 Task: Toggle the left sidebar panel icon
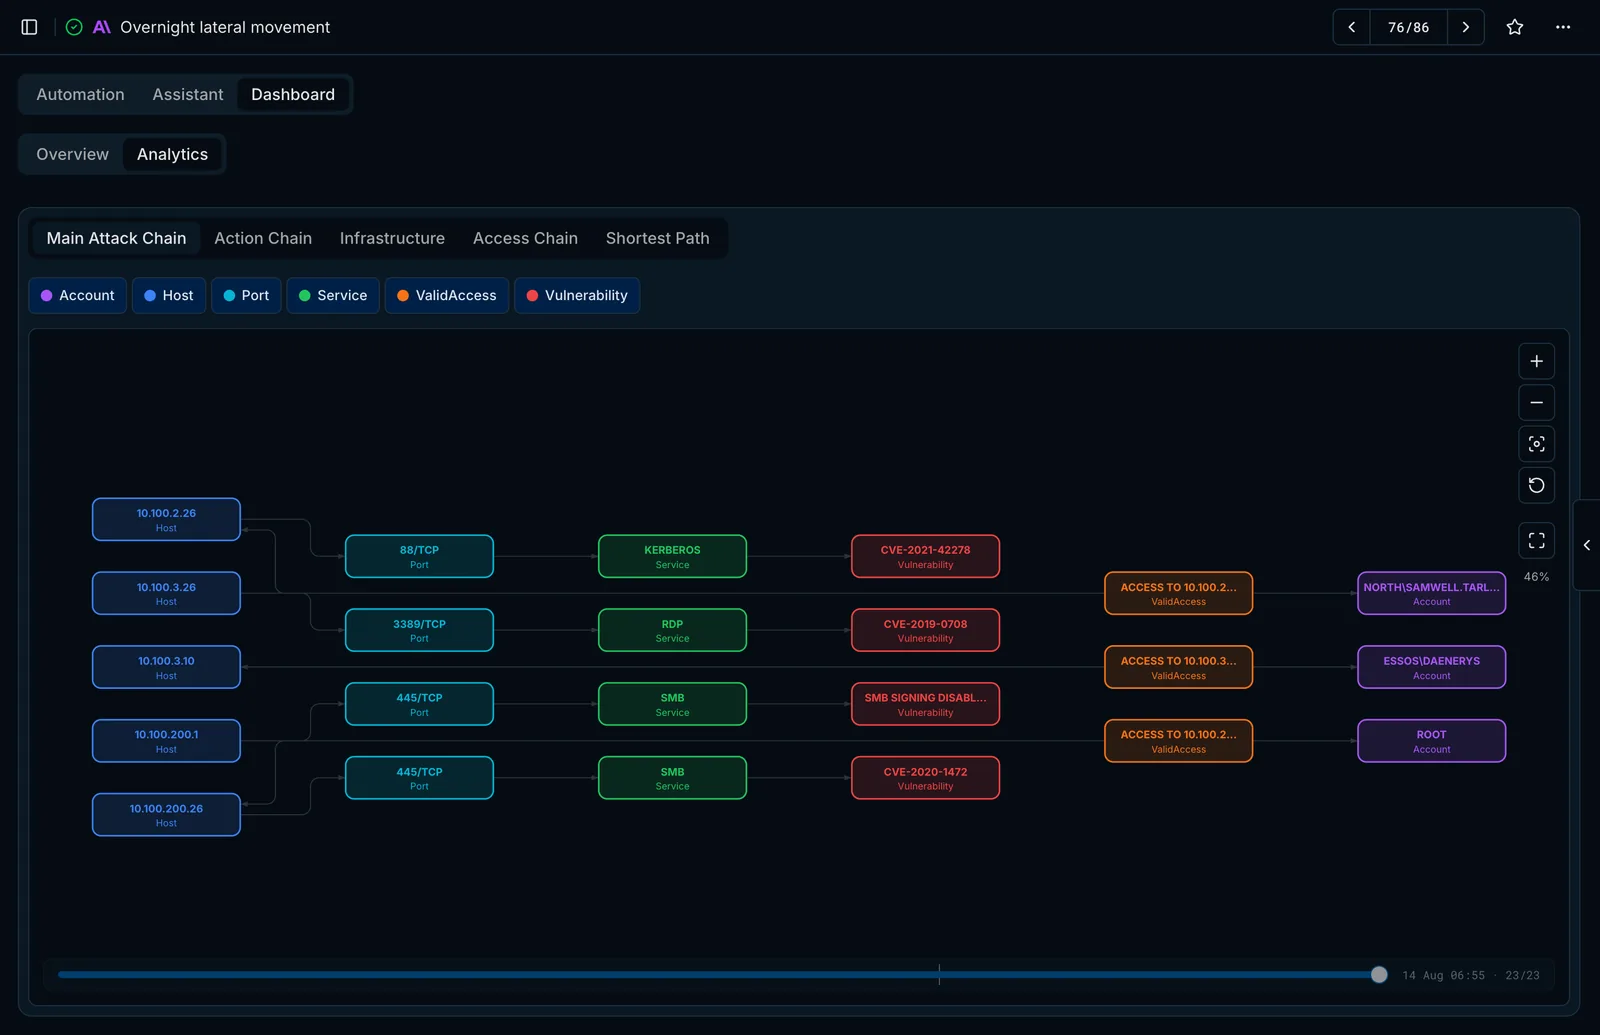click(x=29, y=27)
